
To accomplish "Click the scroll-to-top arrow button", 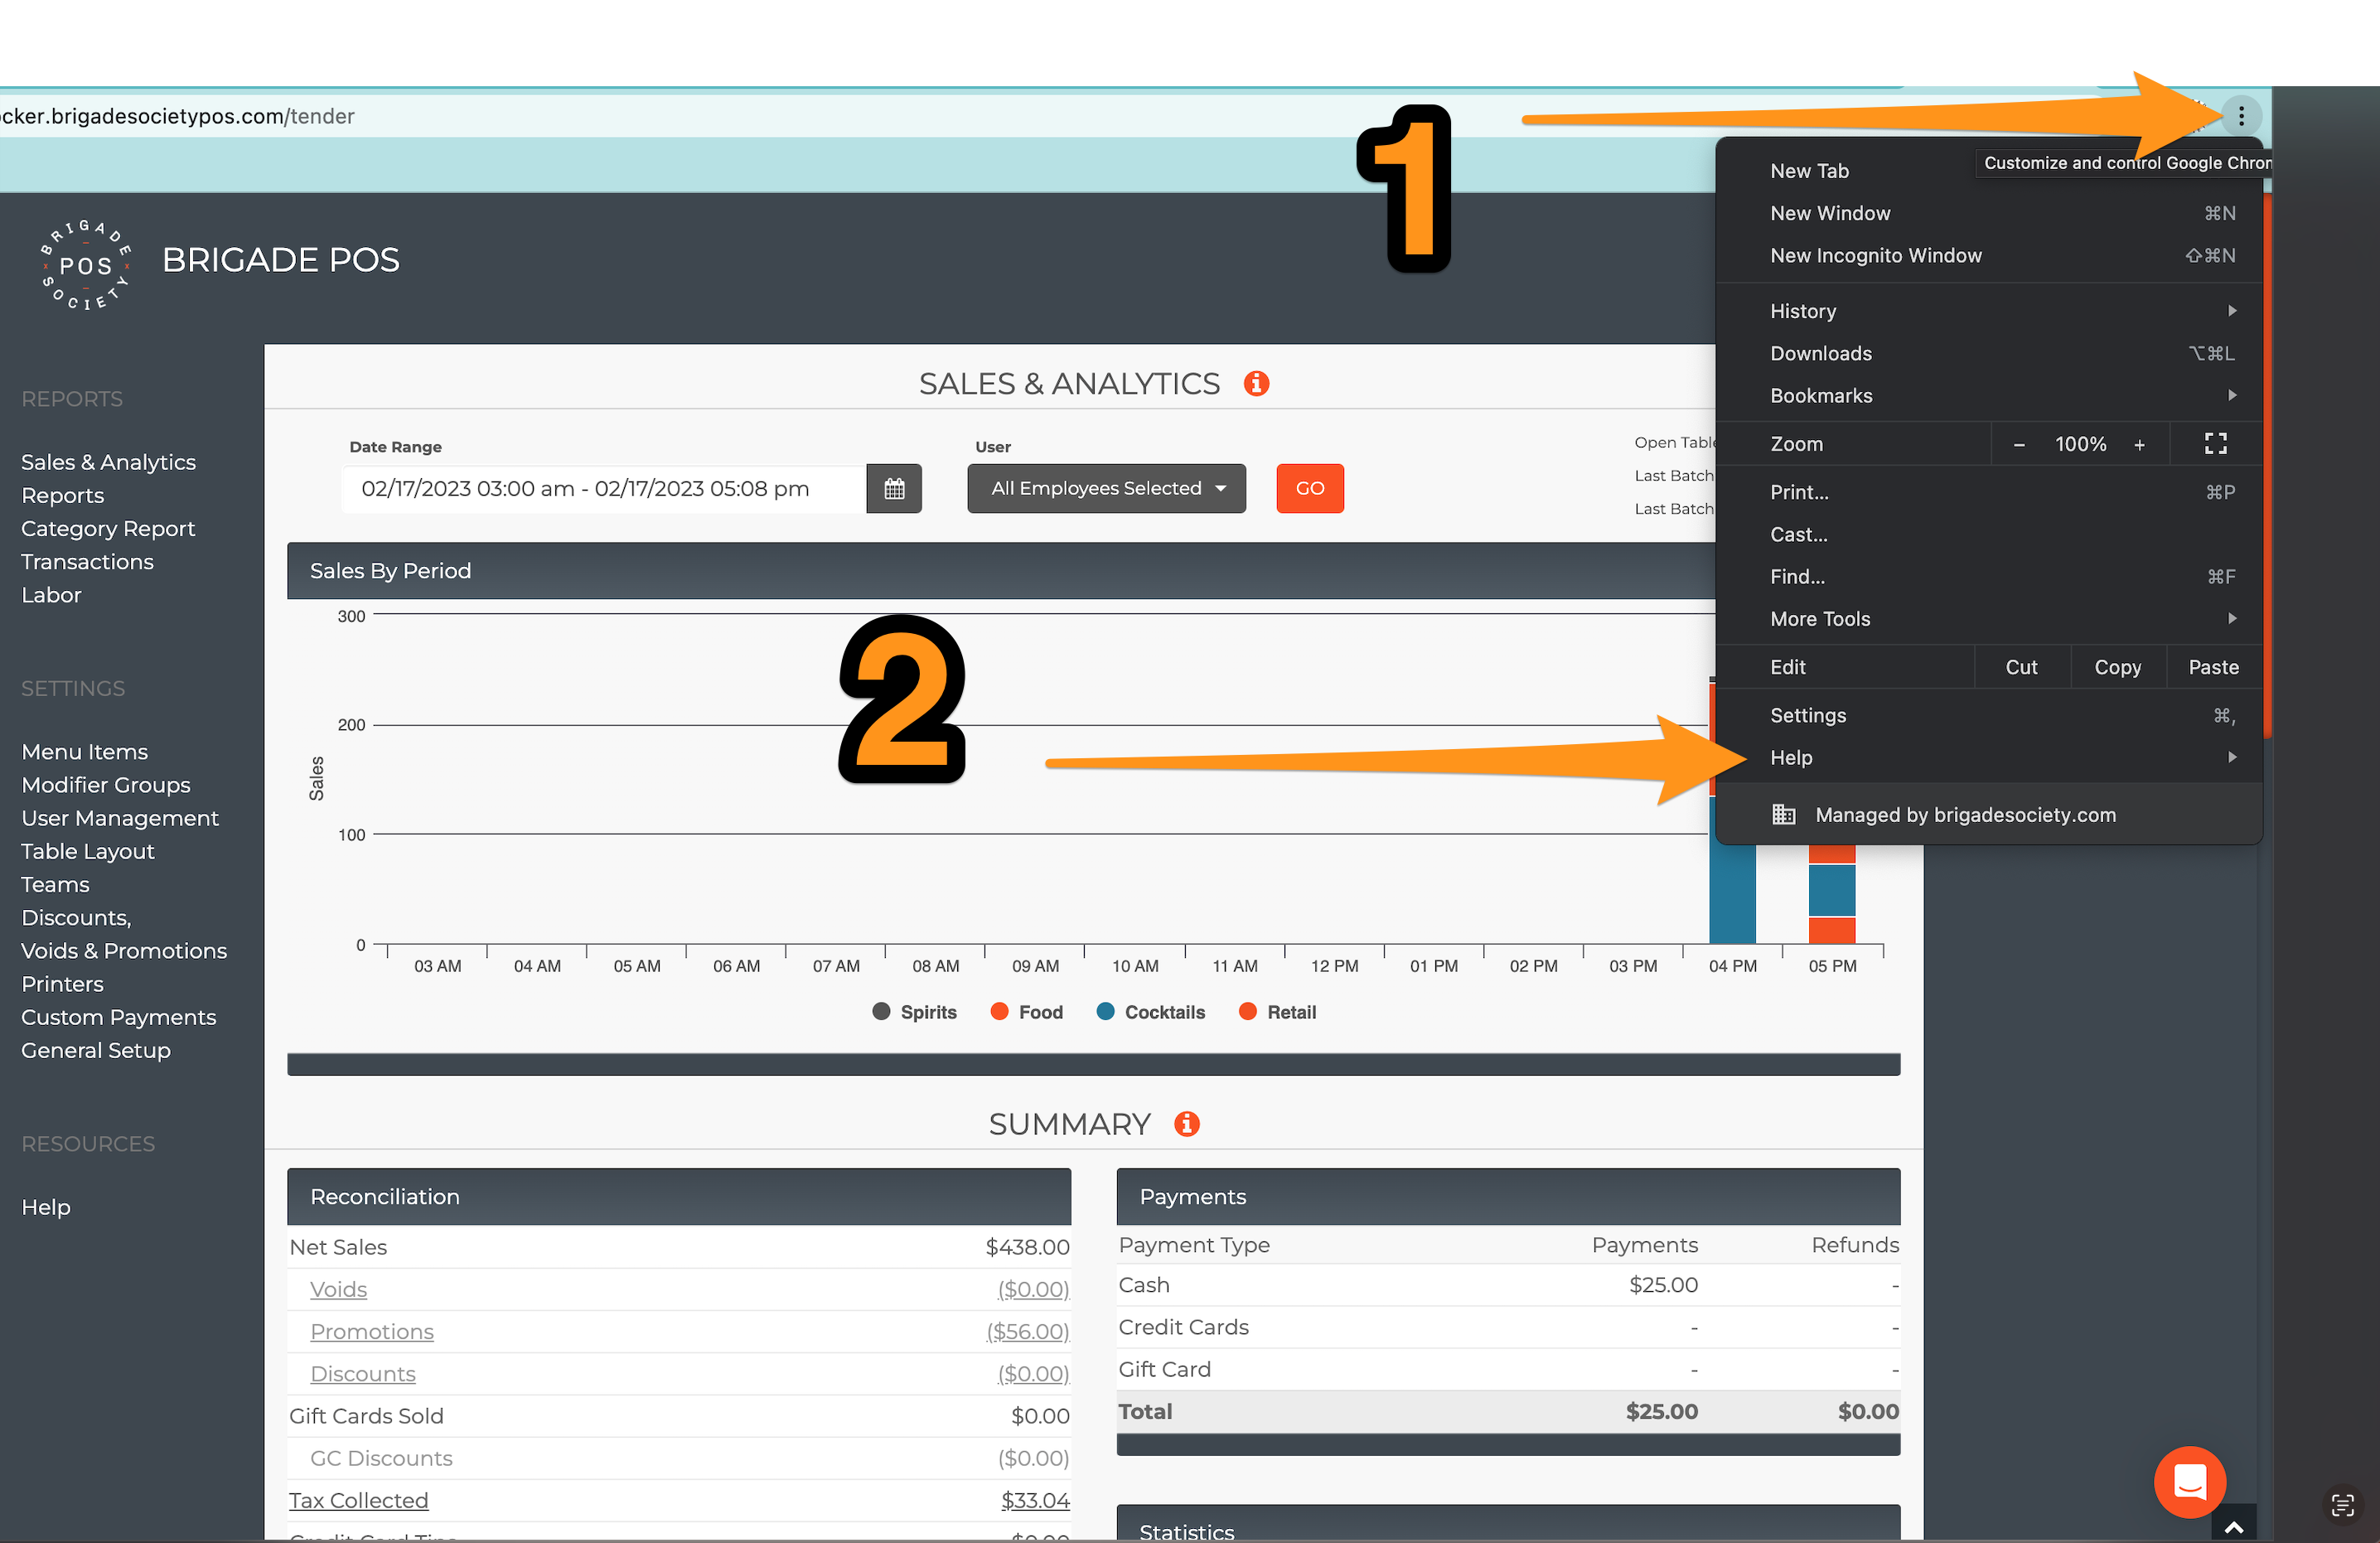I will (x=2233, y=1526).
